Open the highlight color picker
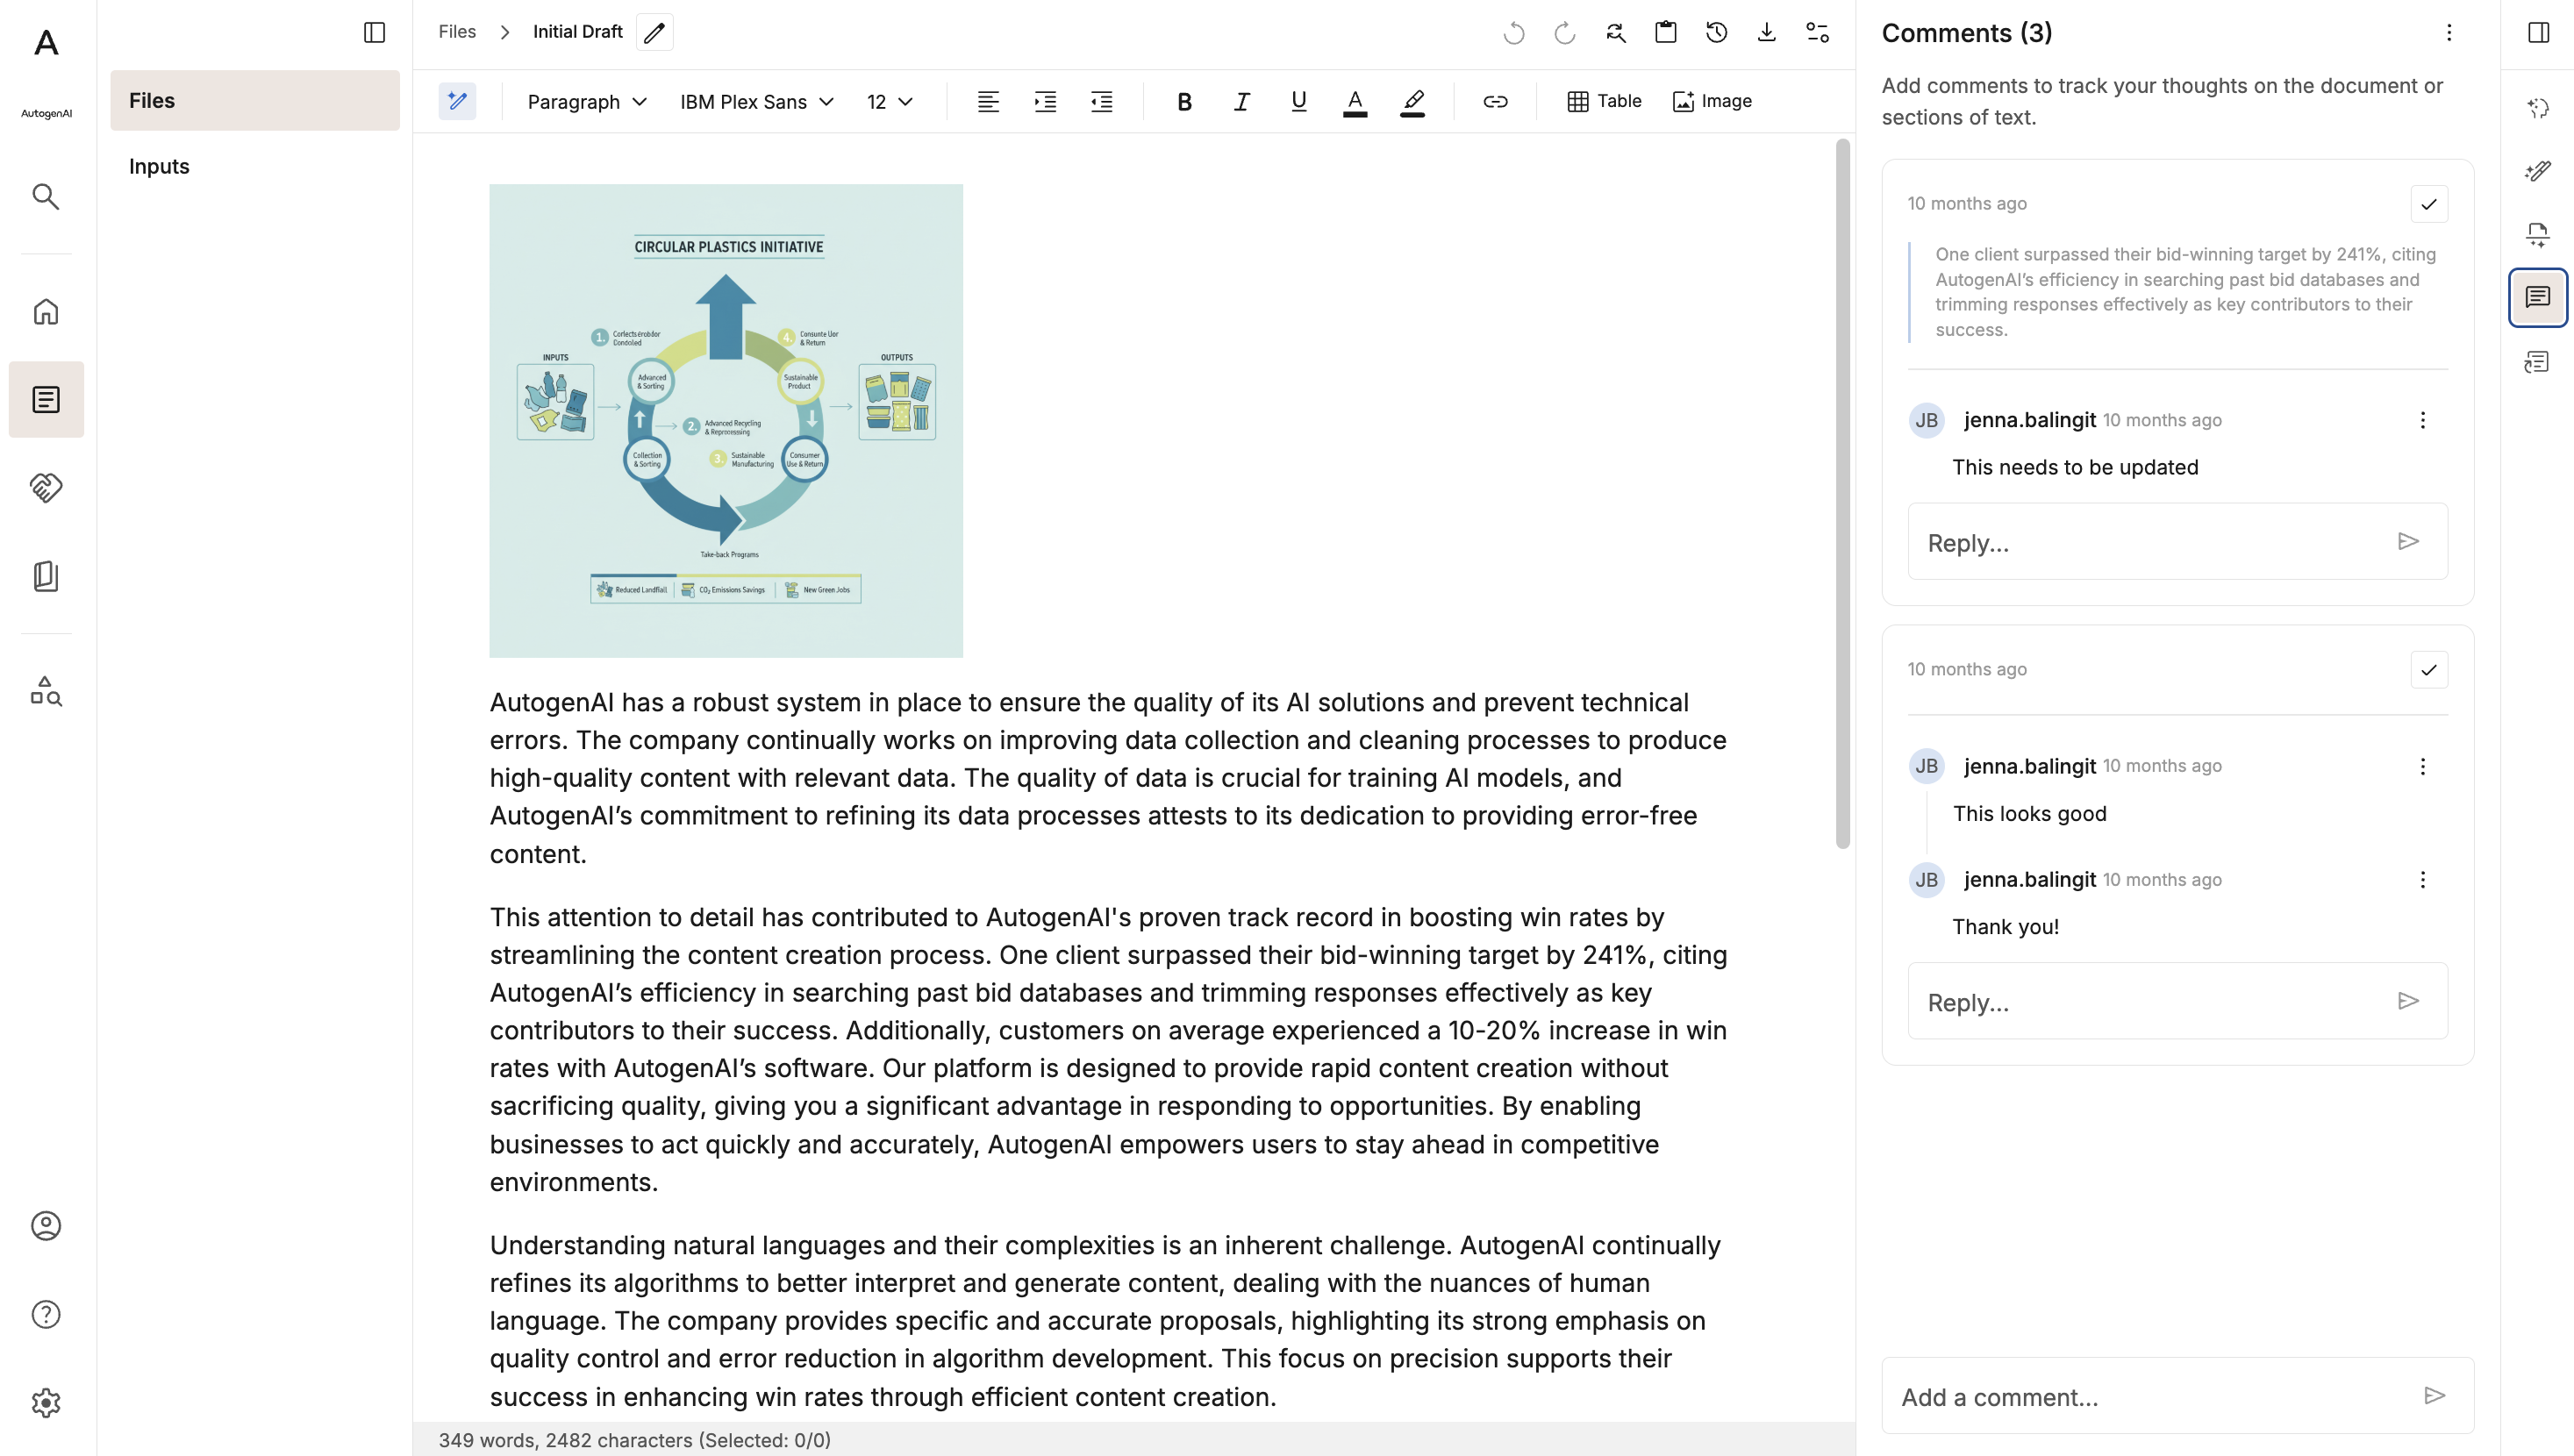2574x1456 pixels. [1412, 101]
